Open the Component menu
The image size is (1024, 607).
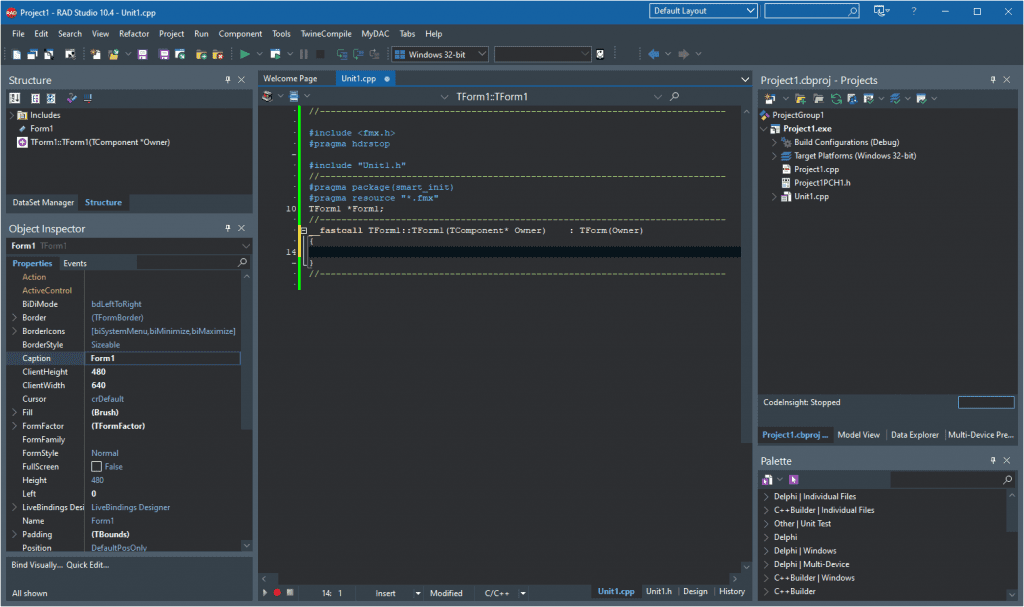click(x=240, y=34)
